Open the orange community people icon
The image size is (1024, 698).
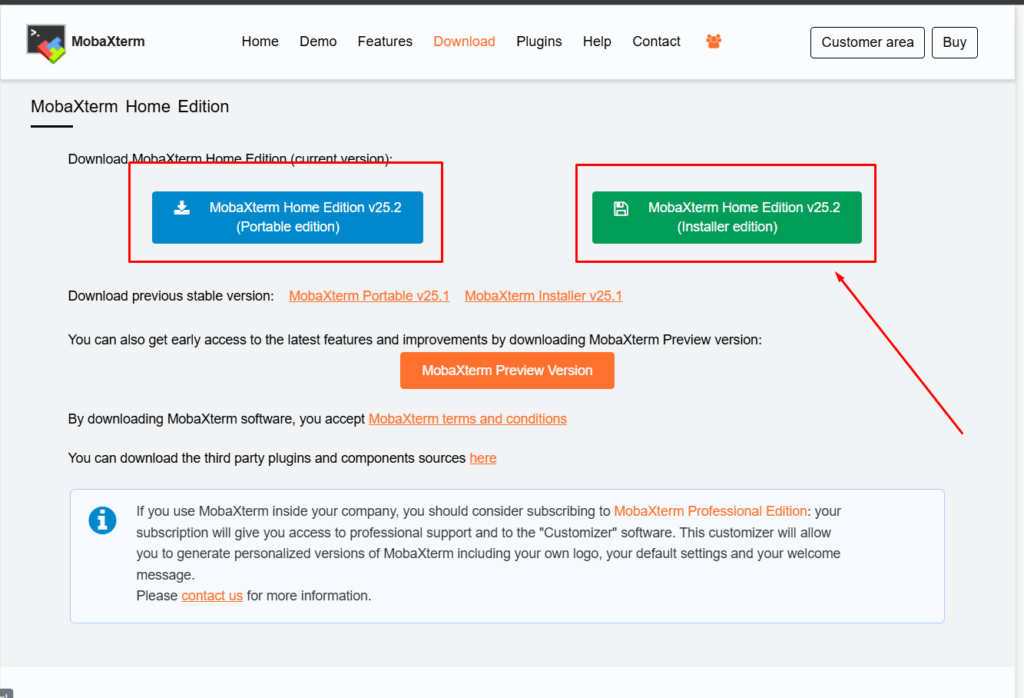(x=713, y=42)
